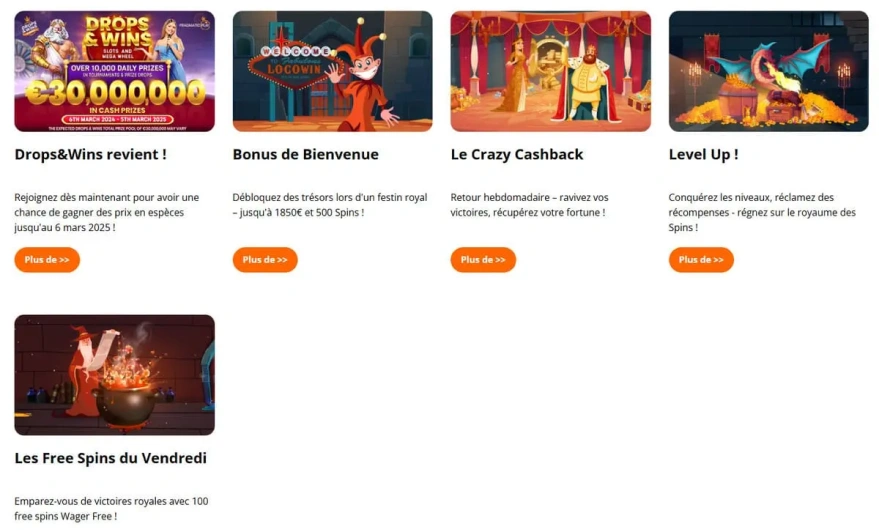
Task: Click the Locowin jester welcome image
Action: (x=332, y=71)
